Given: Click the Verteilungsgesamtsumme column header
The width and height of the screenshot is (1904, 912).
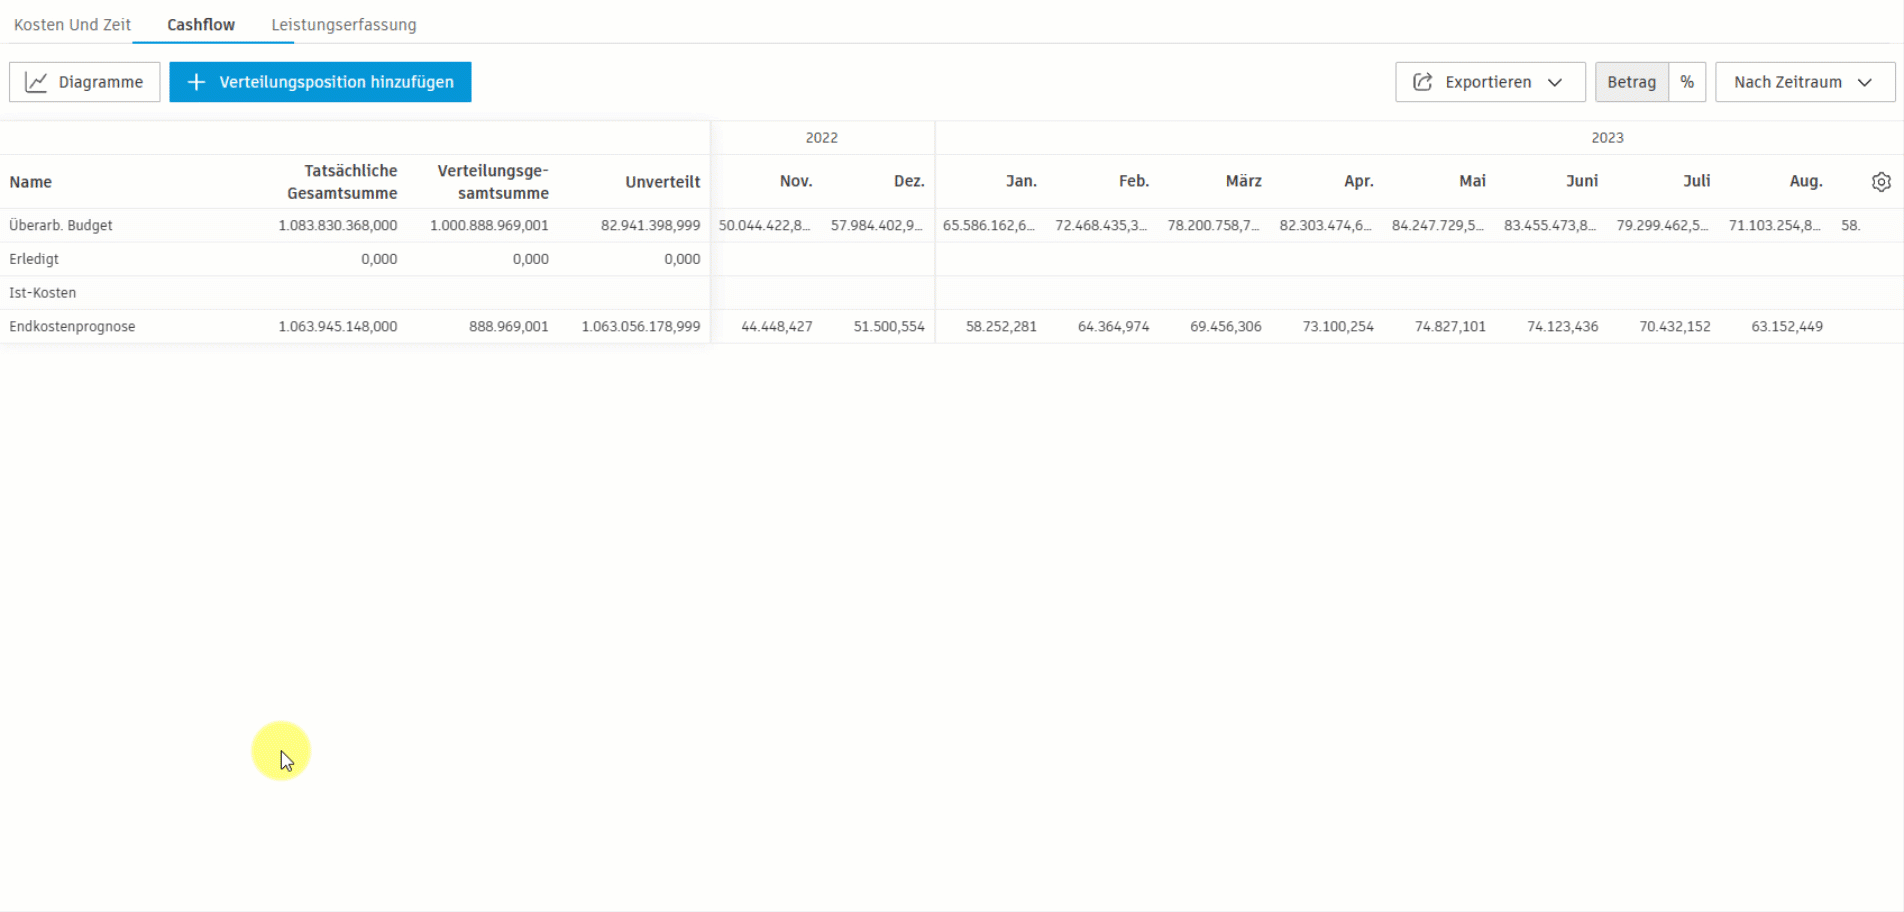Looking at the screenshot, I should pos(493,182).
